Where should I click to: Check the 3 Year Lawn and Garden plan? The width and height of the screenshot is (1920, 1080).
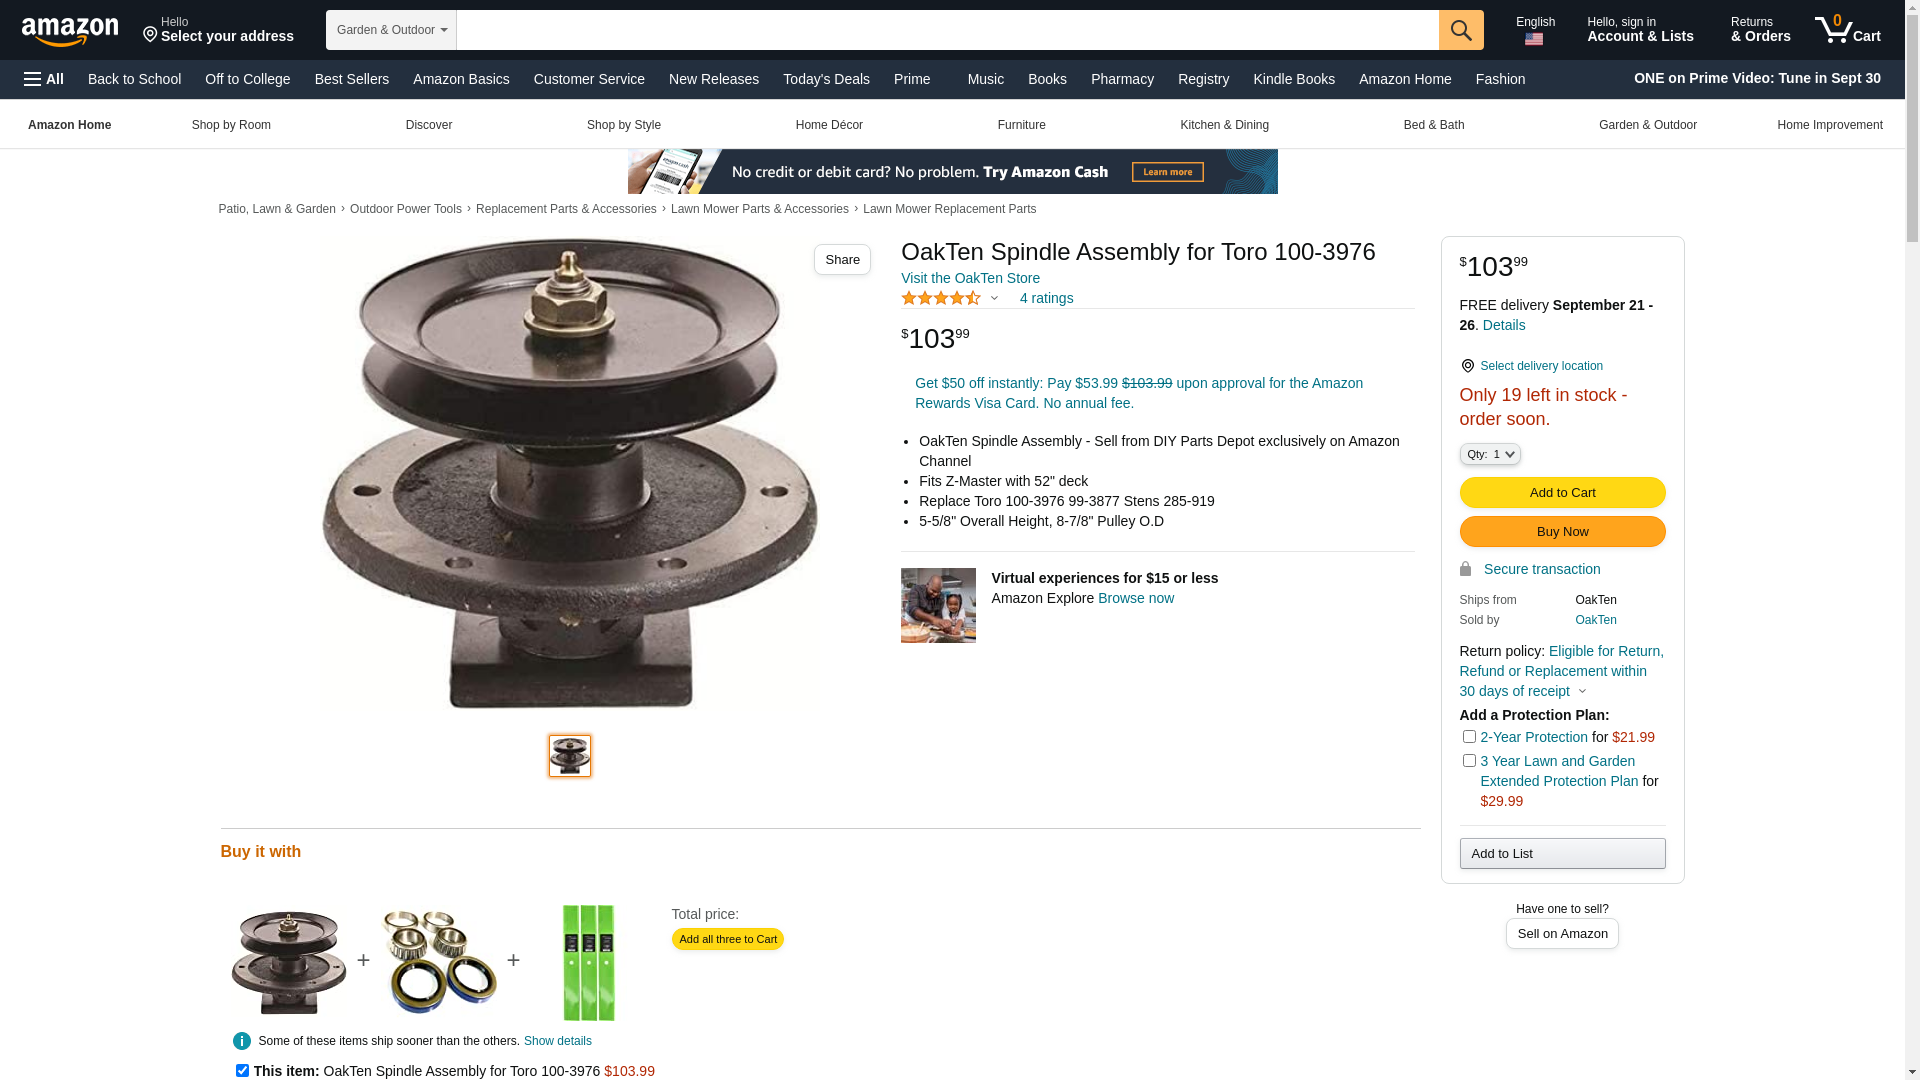(1469, 761)
